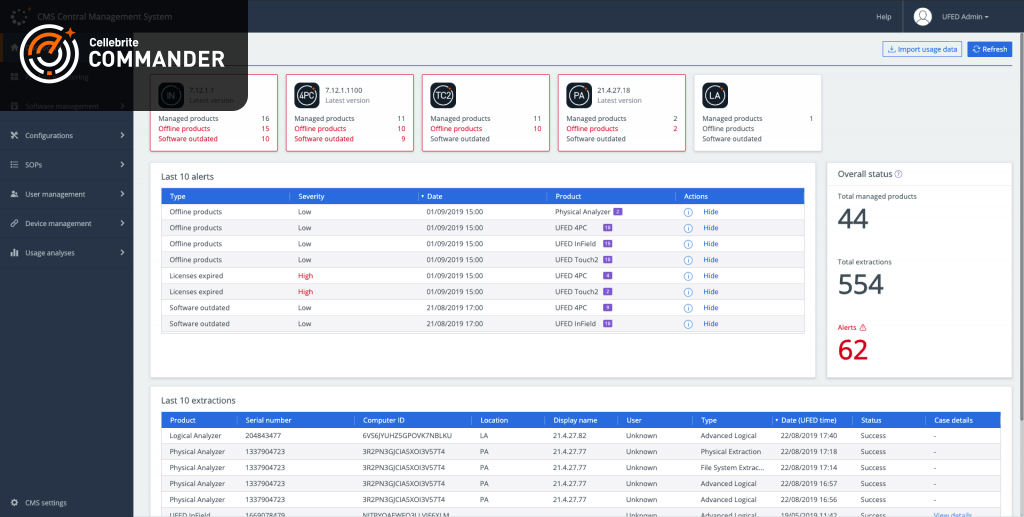Open info for UFED 4PC software outdated alert
This screenshot has width=1024, height=517.
pyautogui.click(x=688, y=308)
